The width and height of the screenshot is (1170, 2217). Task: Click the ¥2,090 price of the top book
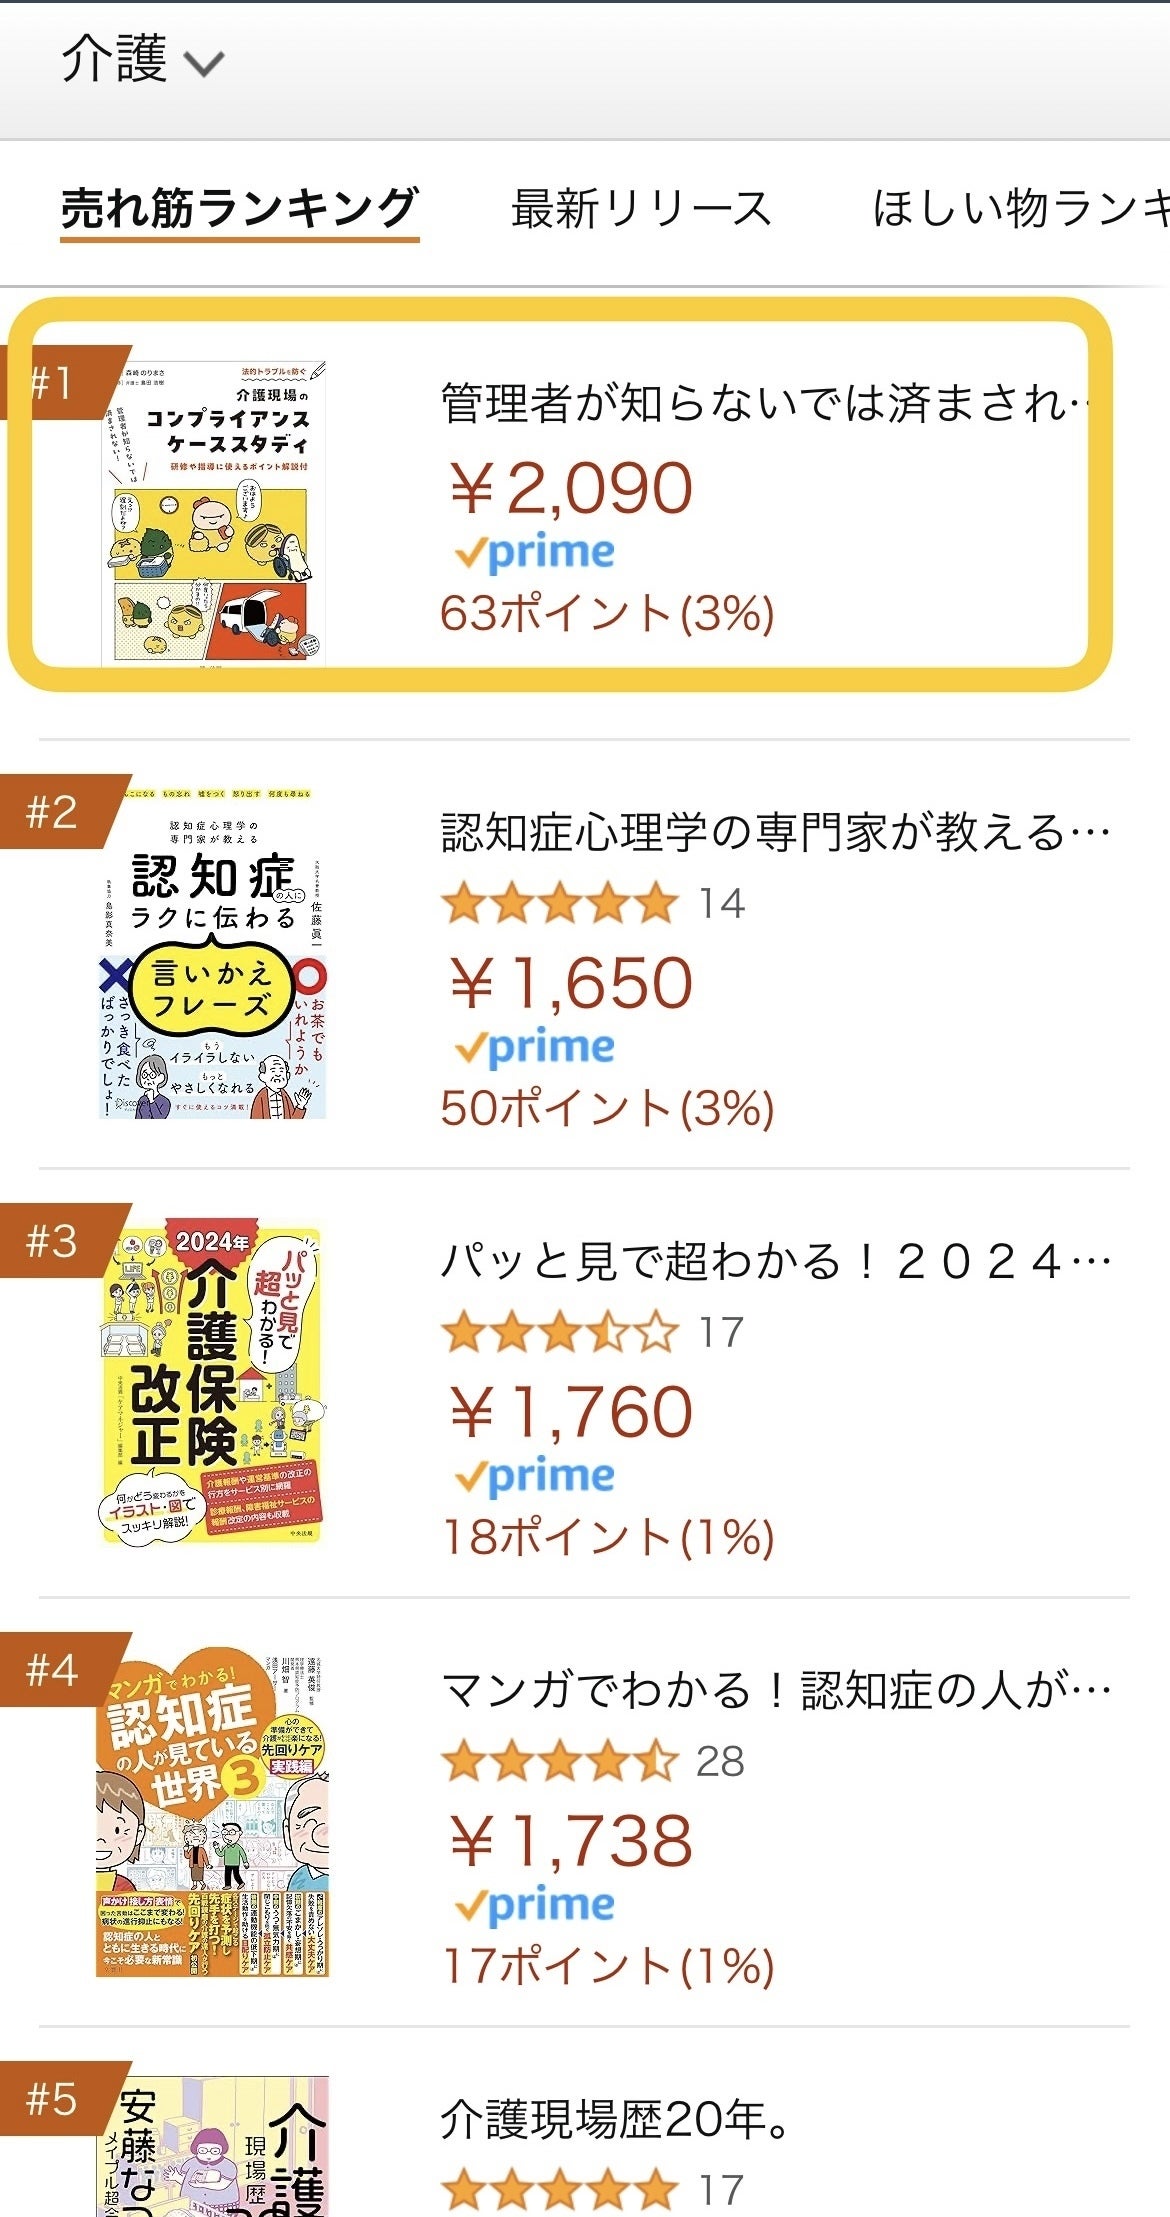(570, 489)
